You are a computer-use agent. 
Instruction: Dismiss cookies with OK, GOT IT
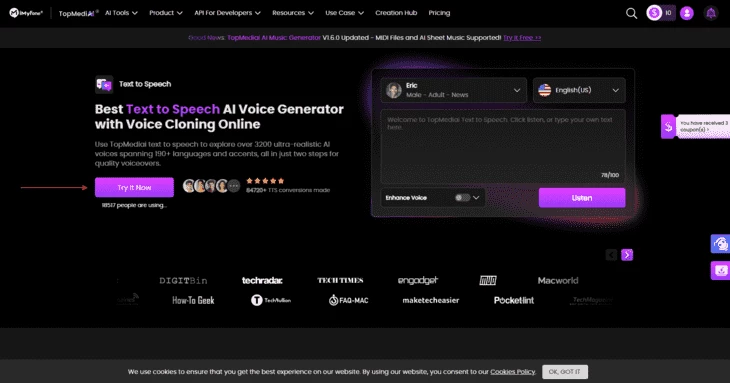565,372
